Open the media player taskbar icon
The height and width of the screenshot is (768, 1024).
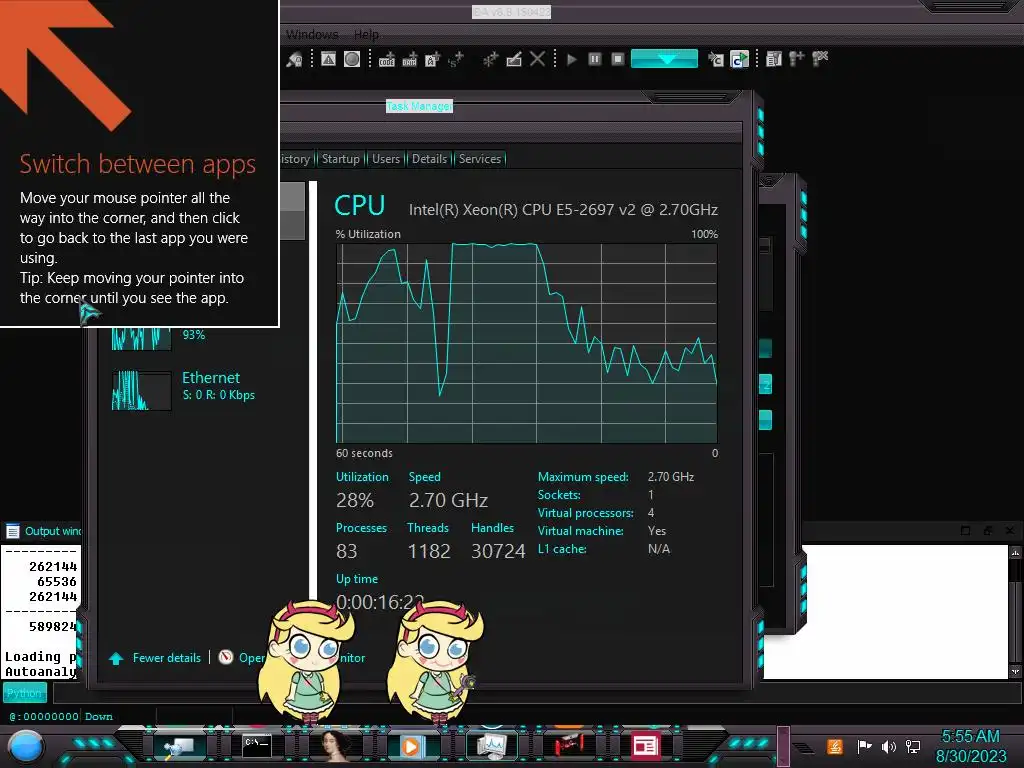411,746
